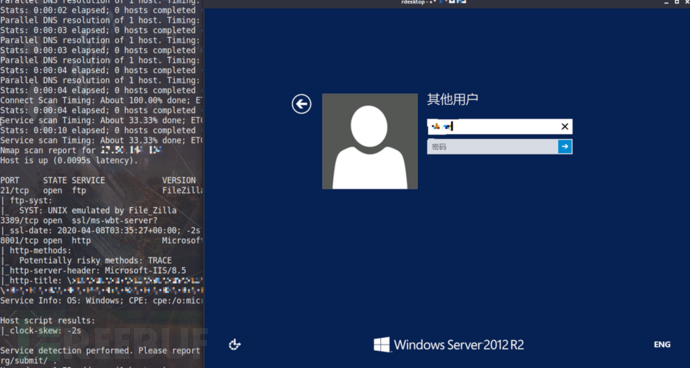Click 'Potentially risky methods: TRACE' line
Screen dimensions: 690x368
click(x=86, y=261)
